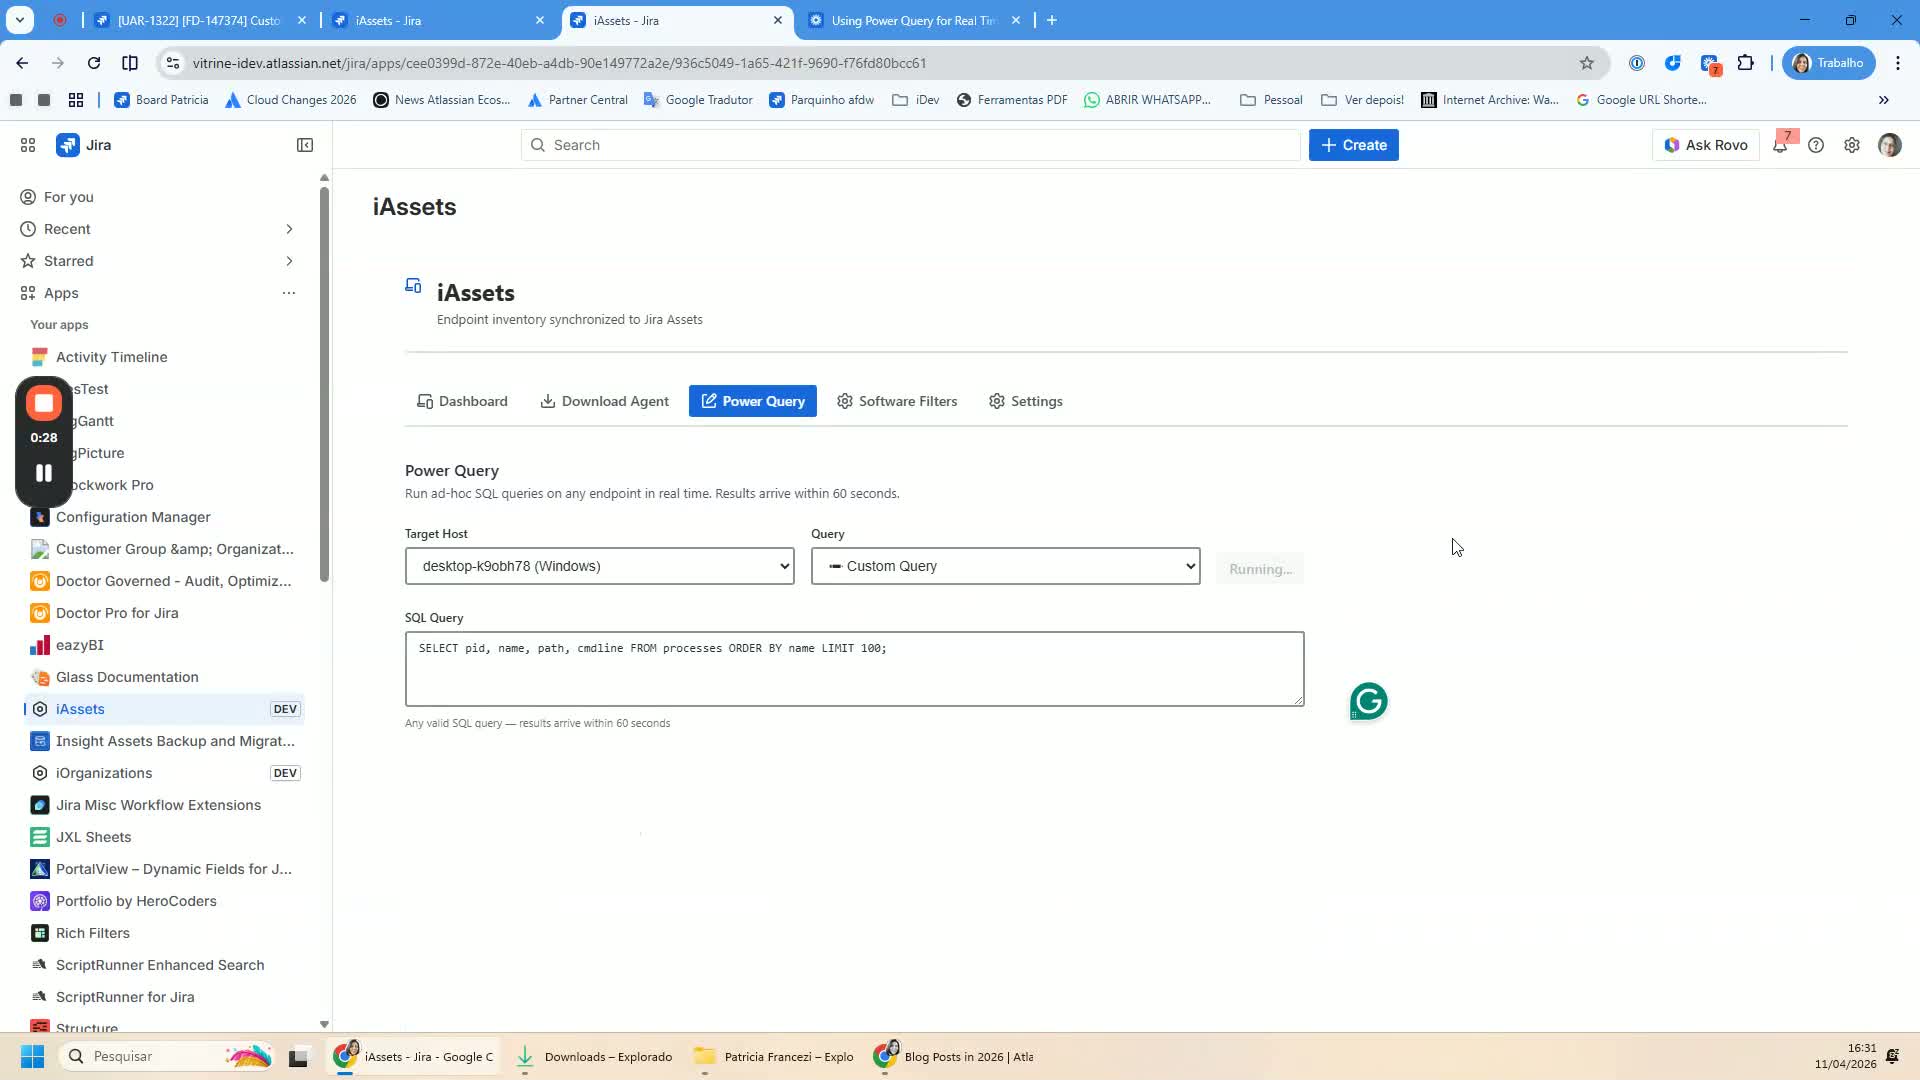Reload the current page
Screen dimensions: 1920x1080
94,63
